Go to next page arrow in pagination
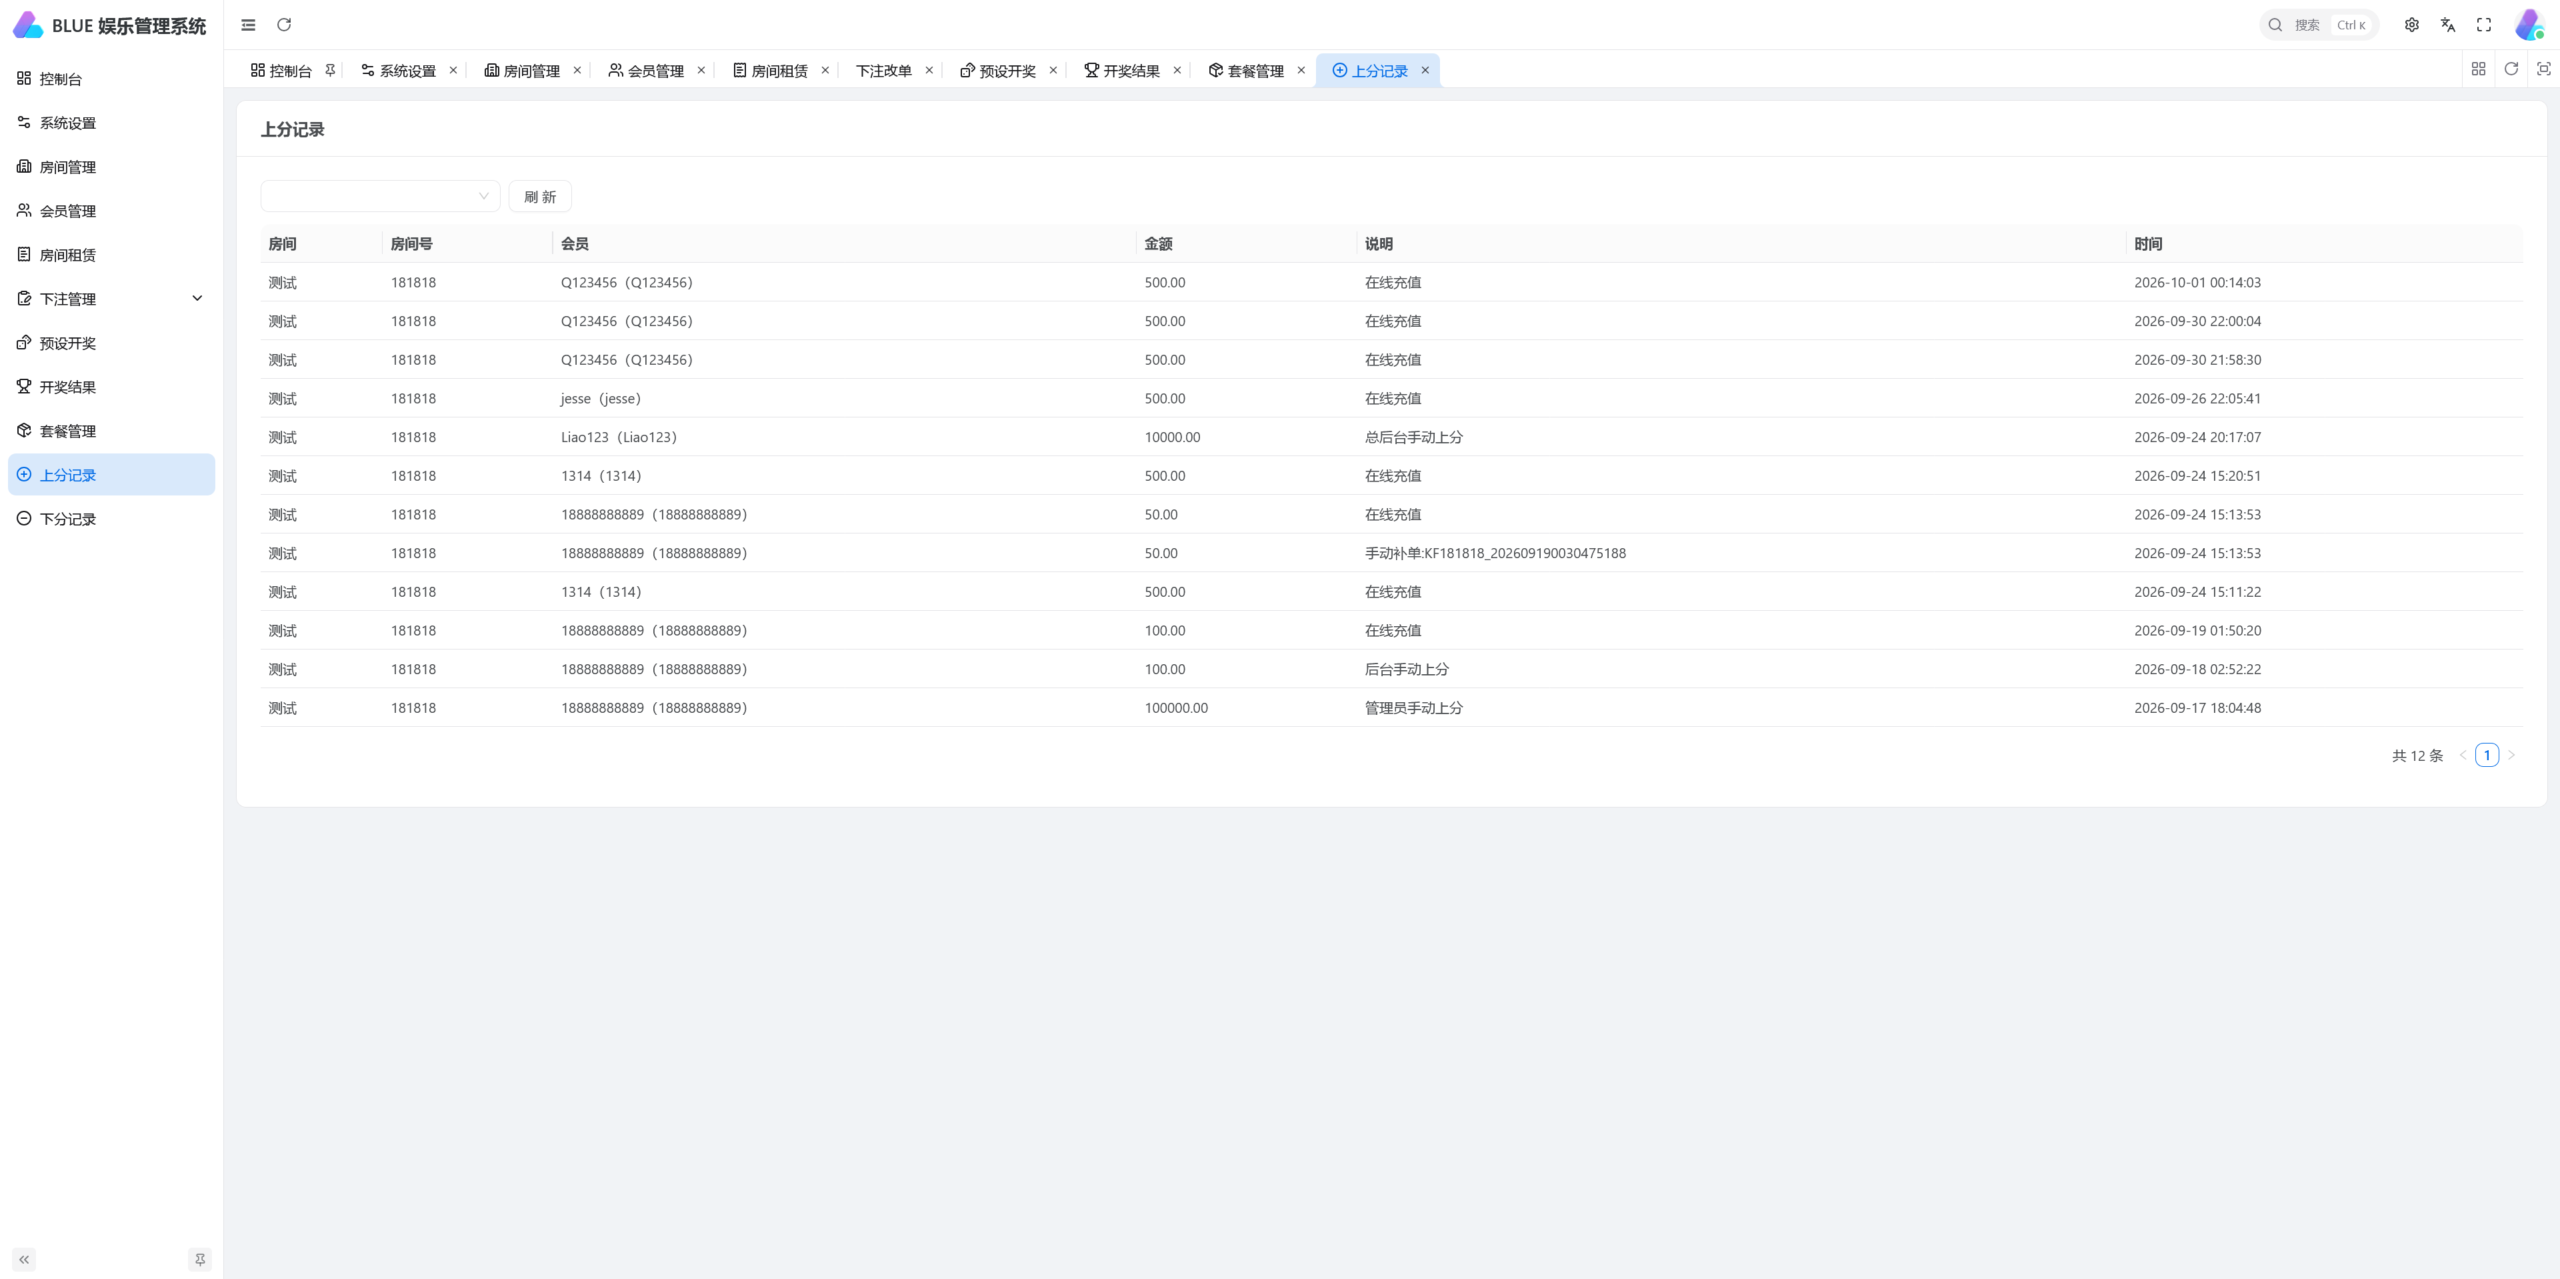This screenshot has width=2560, height=1279. (2511, 755)
